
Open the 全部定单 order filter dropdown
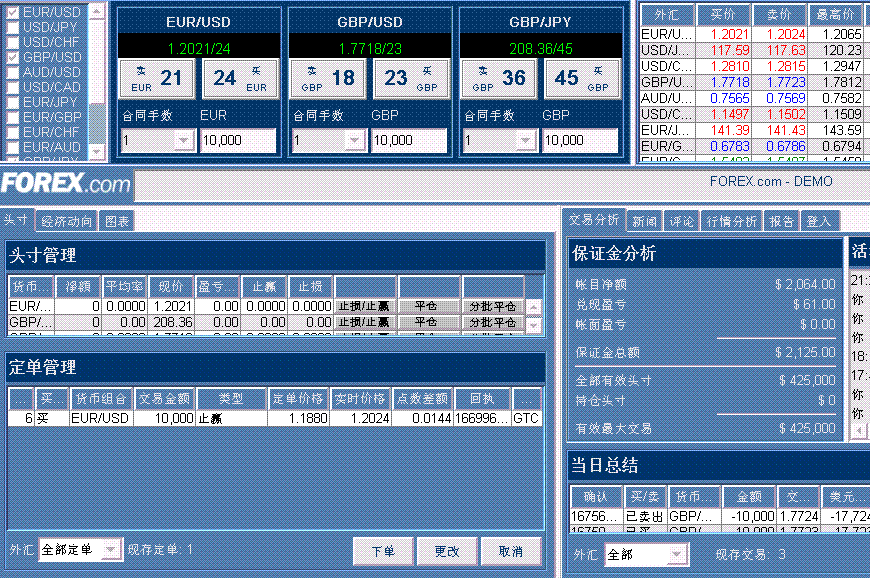coord(80,550)
